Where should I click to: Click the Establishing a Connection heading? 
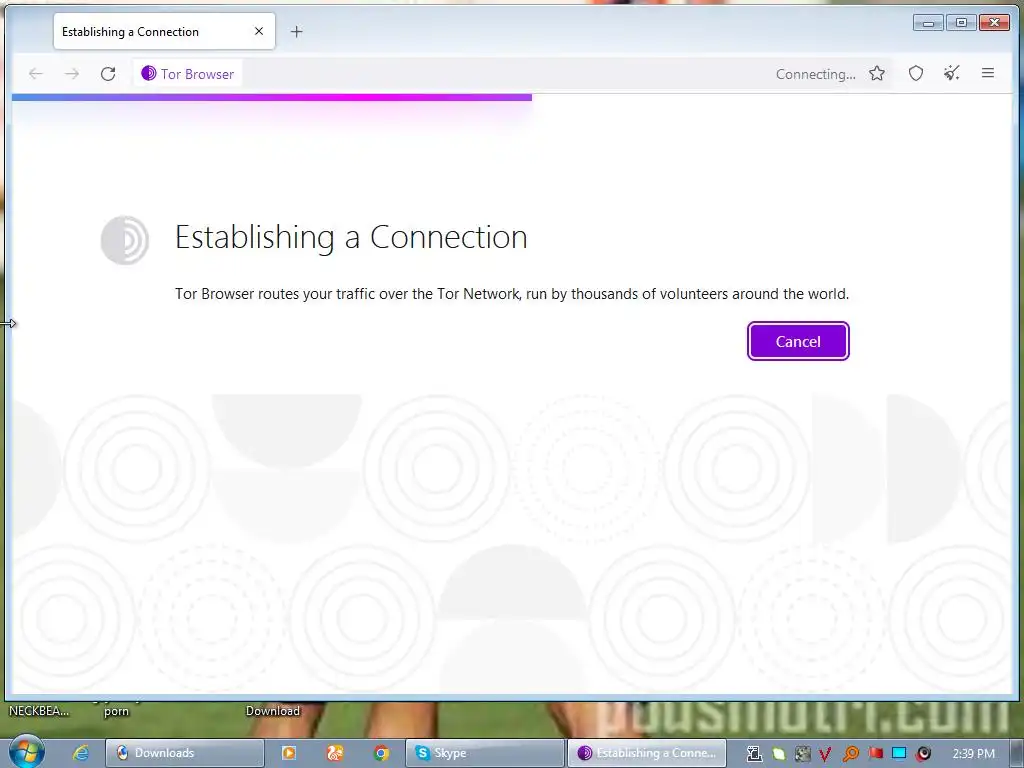pos(351,237)
